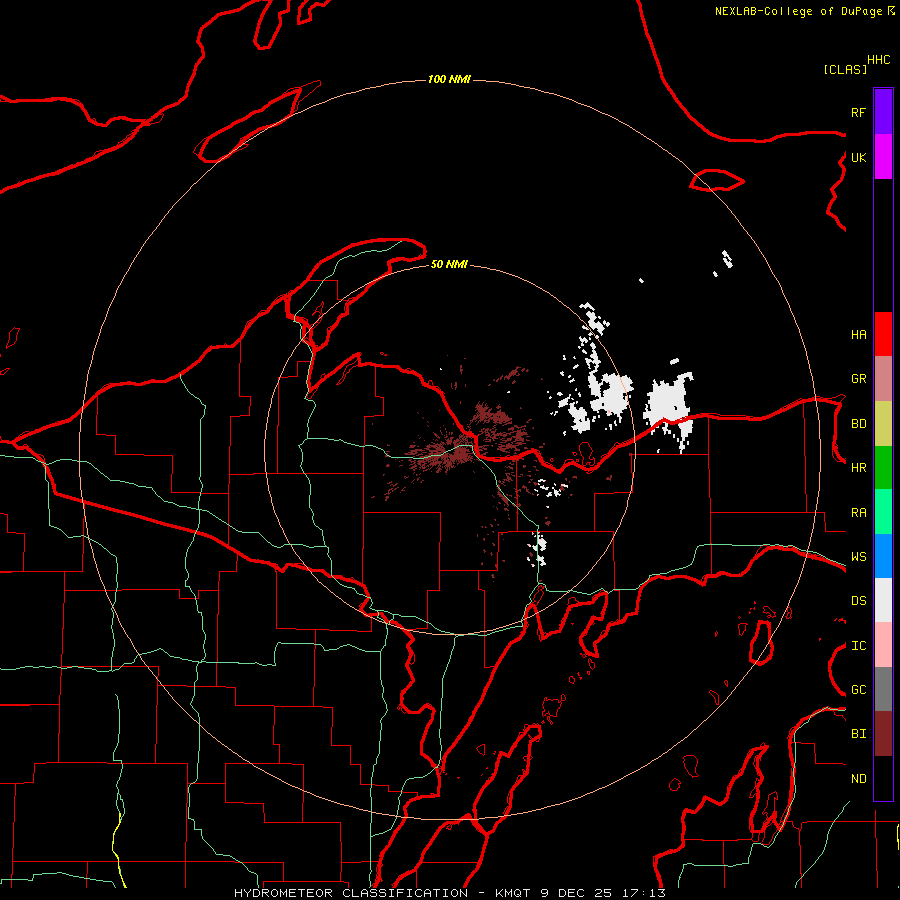Click the 100 NMI range ring label

(x=449, y=79)
